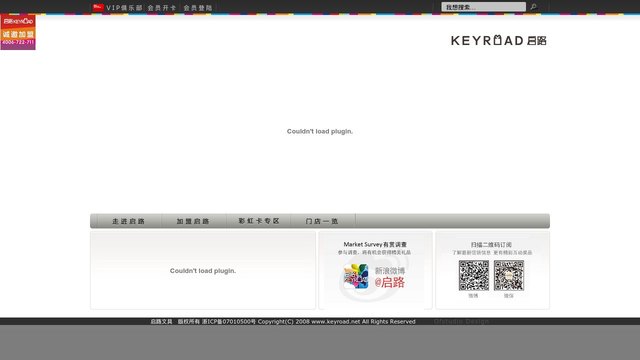Screen dimensions: 640x360
Task: Open the 加盟启路 menu item
Action: (193, 221)
